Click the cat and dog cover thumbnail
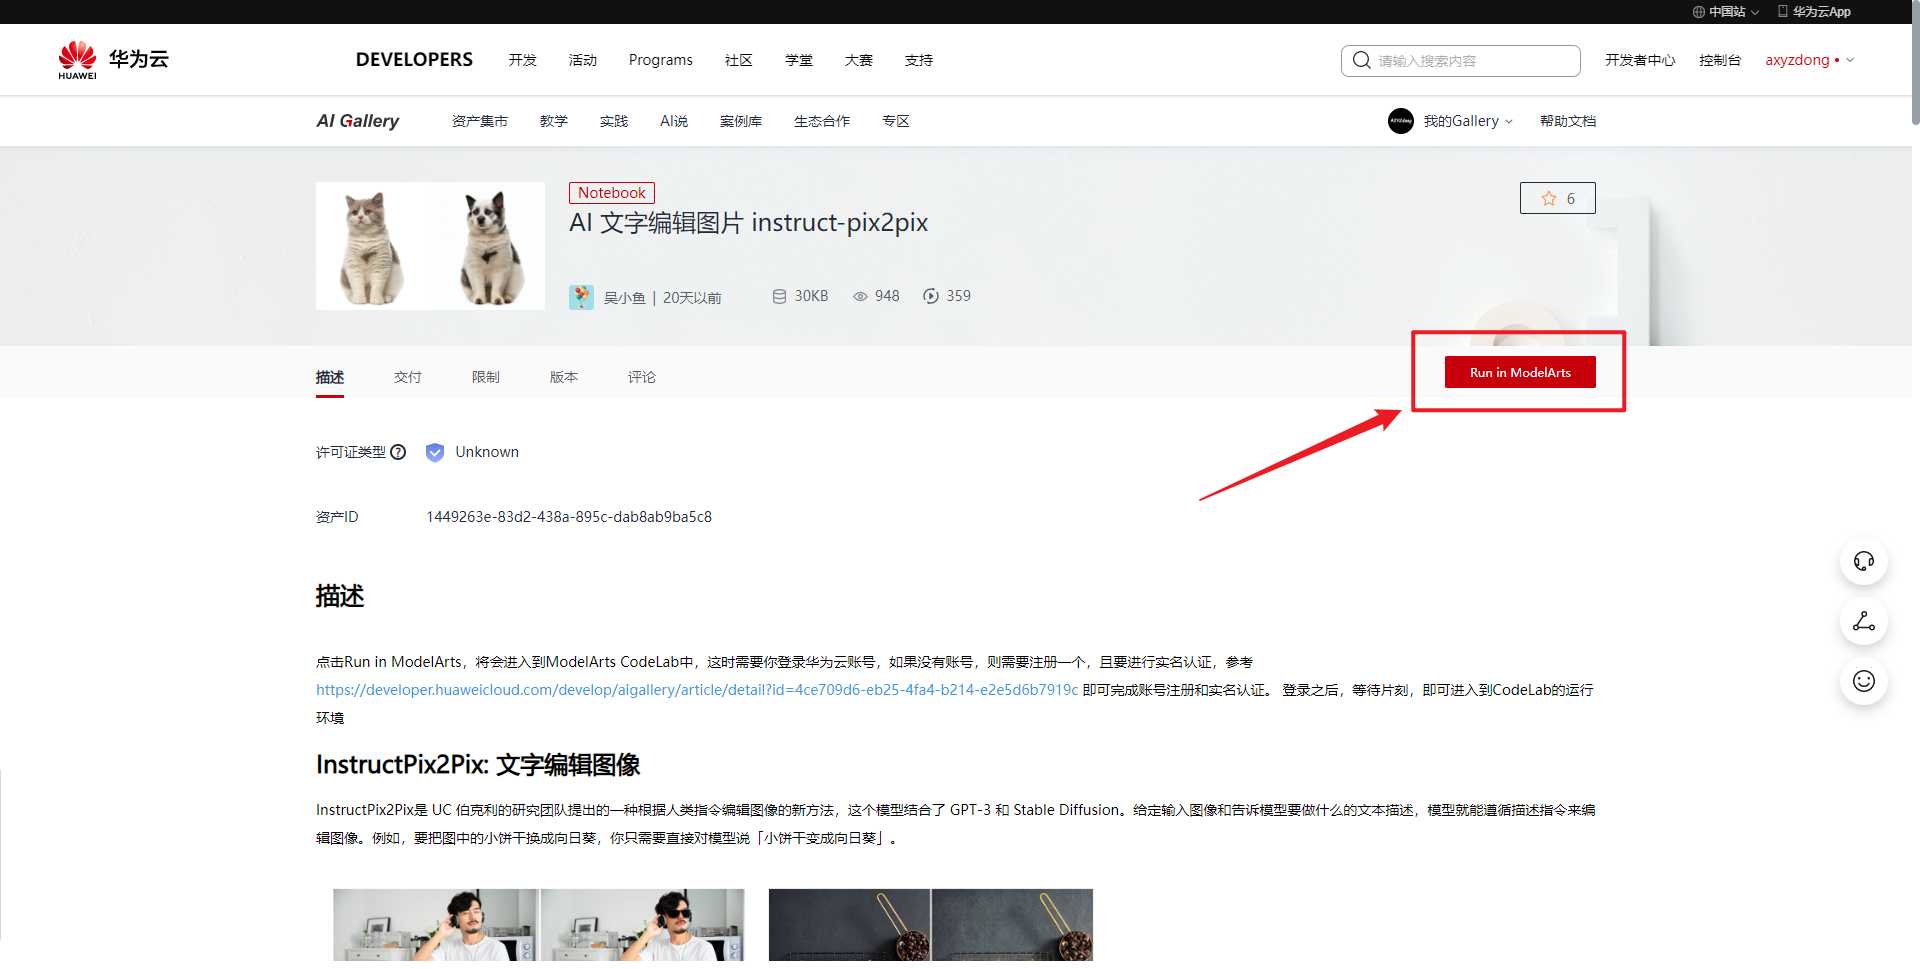This screenshot has height=969, width=1920. pos(431,246)
